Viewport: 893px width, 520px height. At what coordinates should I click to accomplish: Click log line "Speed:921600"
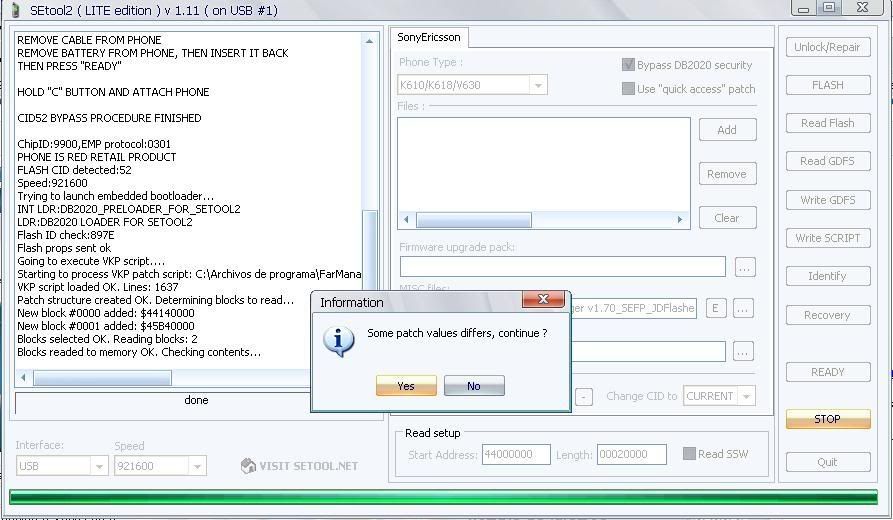click(52, 183)
